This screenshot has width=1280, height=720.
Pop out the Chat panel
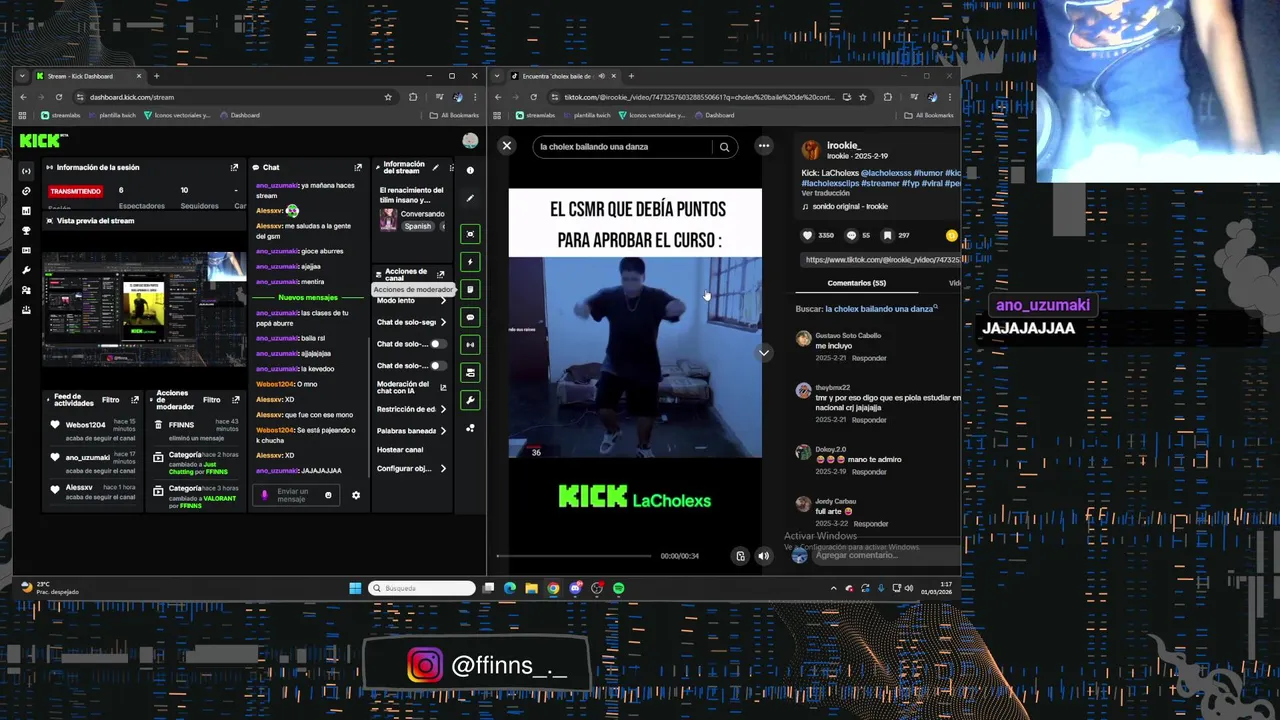pos(358,167)
